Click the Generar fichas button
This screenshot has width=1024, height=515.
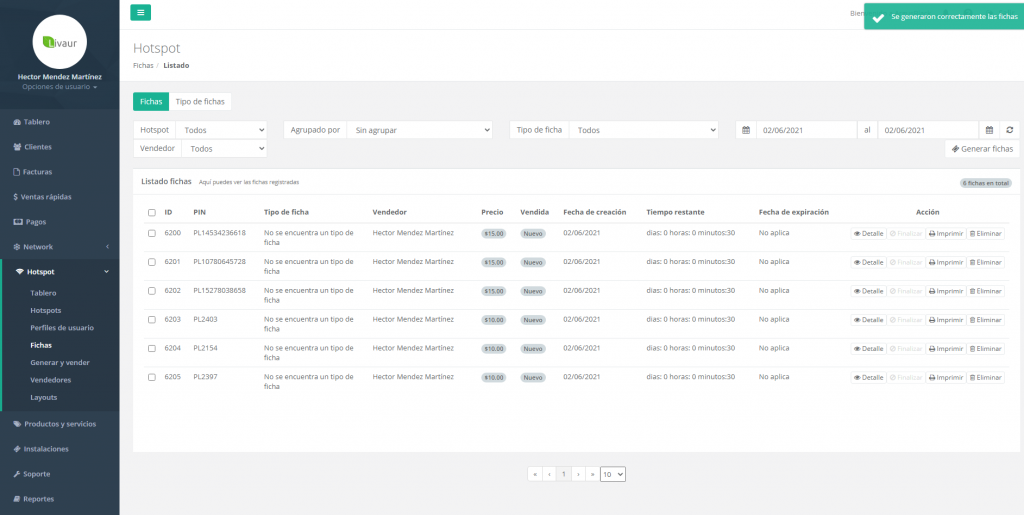click(x=982, y=149)
